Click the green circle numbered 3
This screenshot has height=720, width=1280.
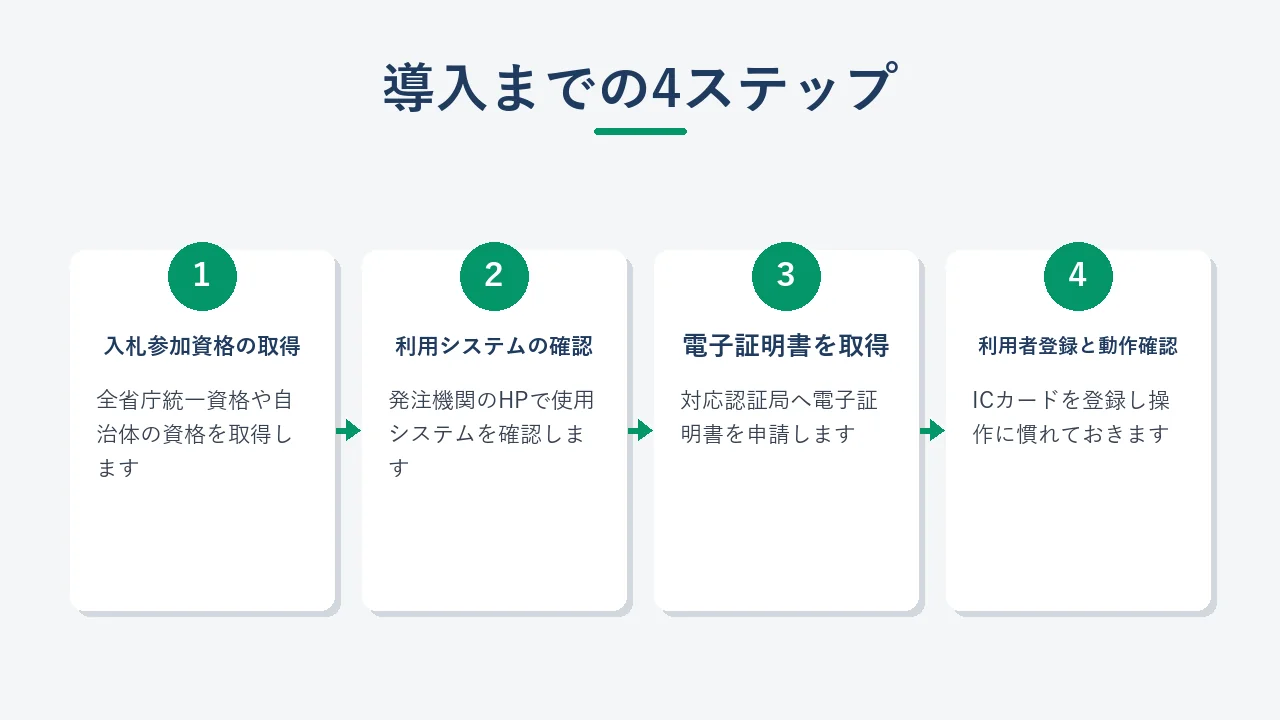(786, 276)
